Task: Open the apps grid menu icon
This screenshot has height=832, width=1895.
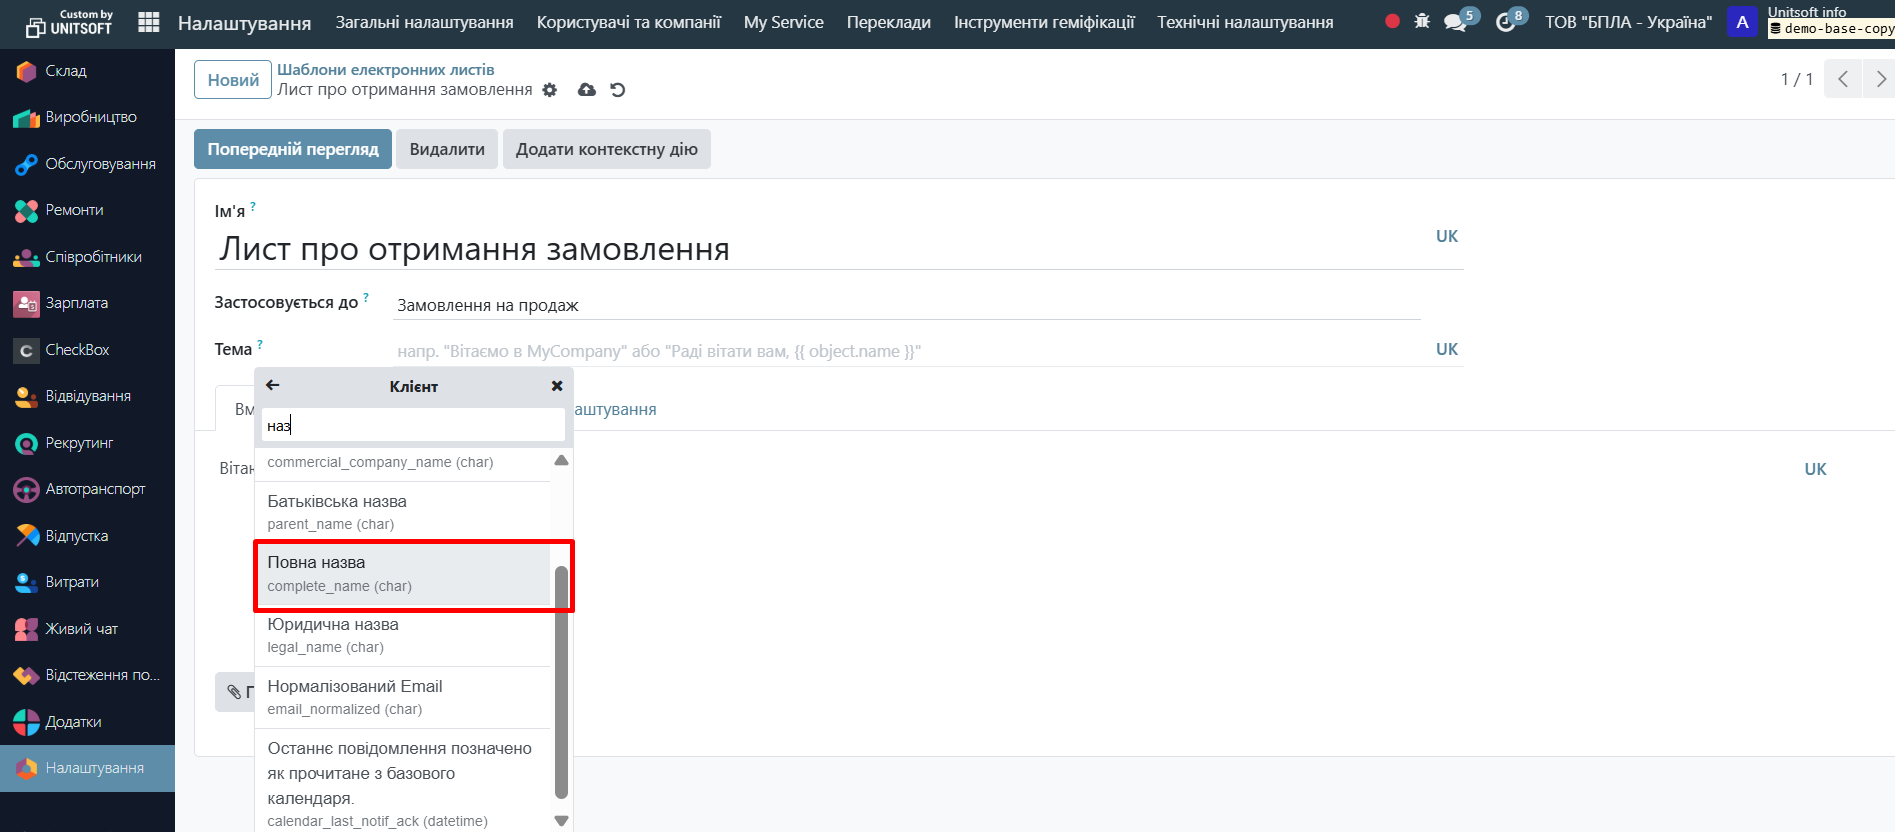Action: click(149, 22)
